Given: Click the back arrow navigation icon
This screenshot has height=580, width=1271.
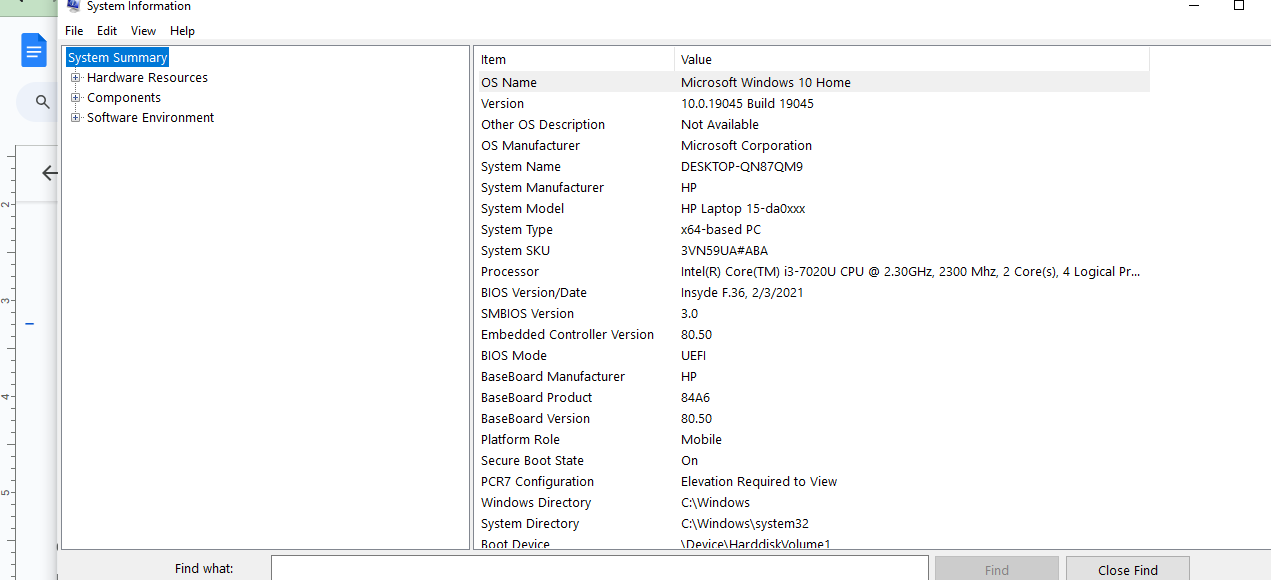Looking at the screenshot, I should 48,173.
